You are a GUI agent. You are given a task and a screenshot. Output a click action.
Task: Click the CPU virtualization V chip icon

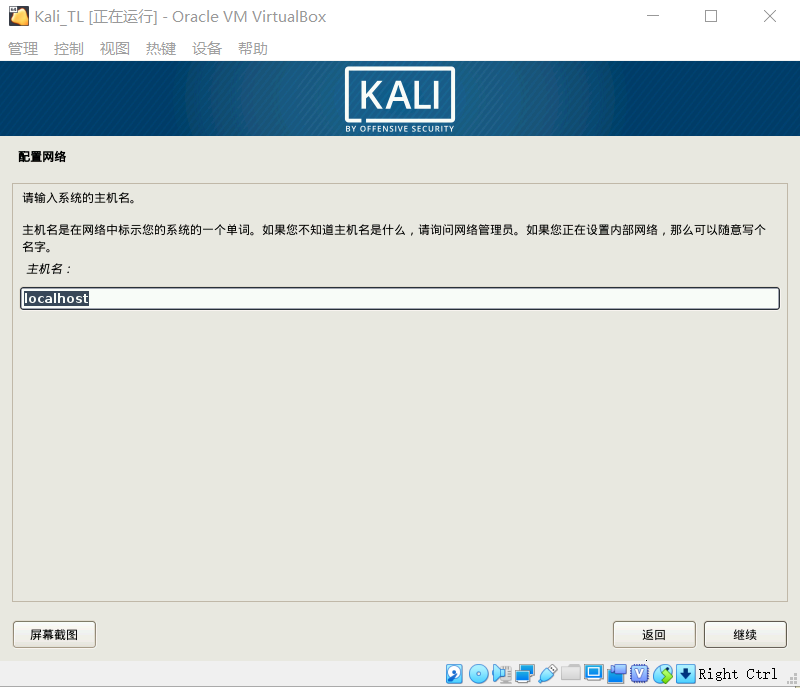(639, 674)
